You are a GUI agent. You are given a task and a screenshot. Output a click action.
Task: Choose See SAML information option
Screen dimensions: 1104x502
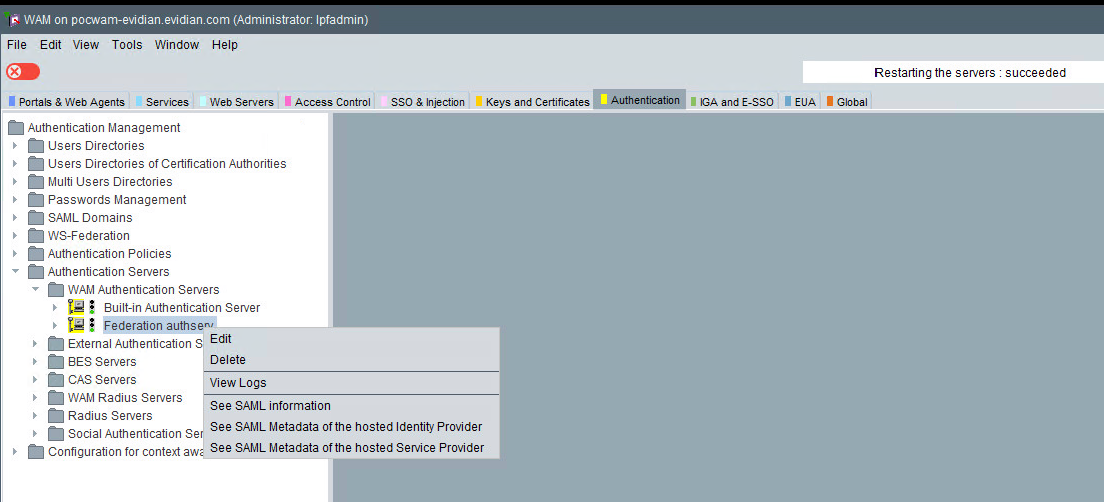point(270,406)
